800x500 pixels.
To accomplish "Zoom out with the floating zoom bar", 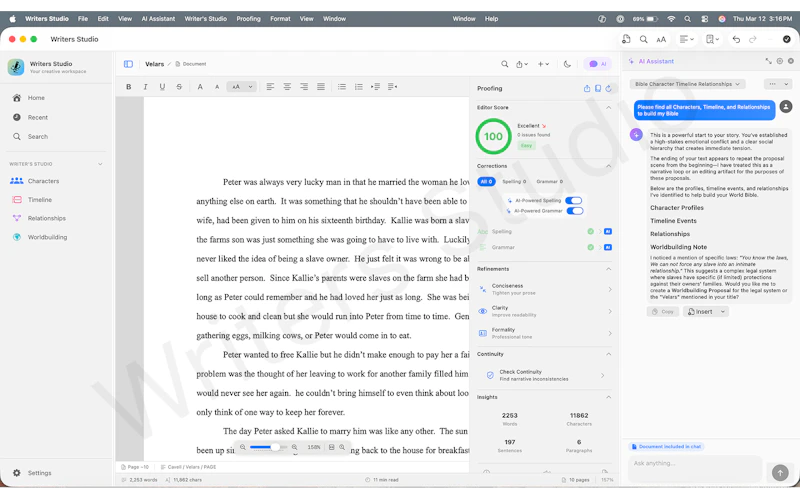I will (x=243, y=447).
